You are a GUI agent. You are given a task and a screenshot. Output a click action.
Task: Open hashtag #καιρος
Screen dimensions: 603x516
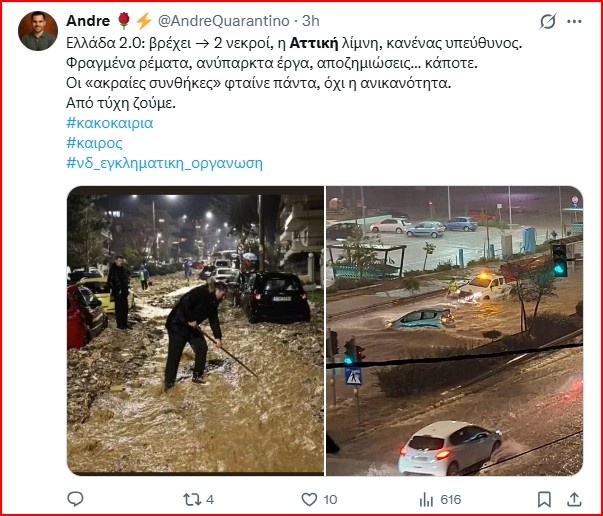pos(95,143)
